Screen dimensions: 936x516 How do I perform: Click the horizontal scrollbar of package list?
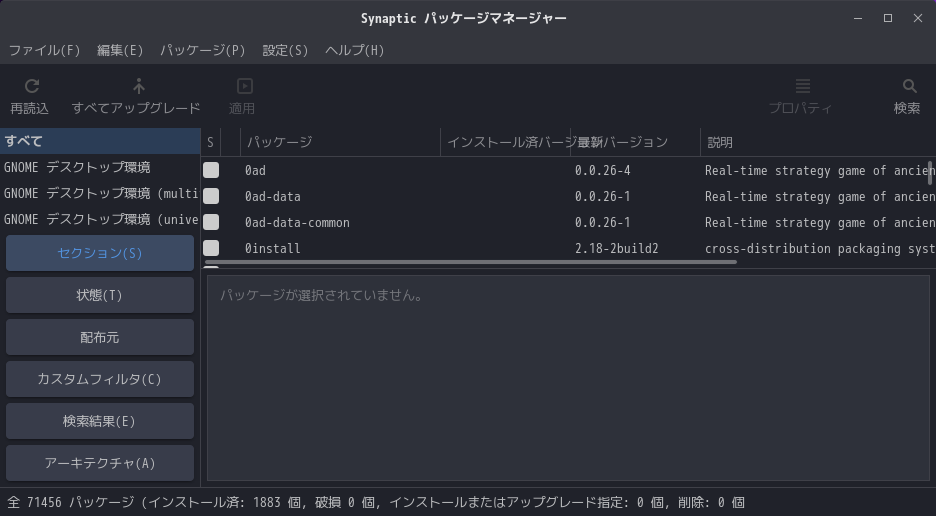click(x=471, y=262)
